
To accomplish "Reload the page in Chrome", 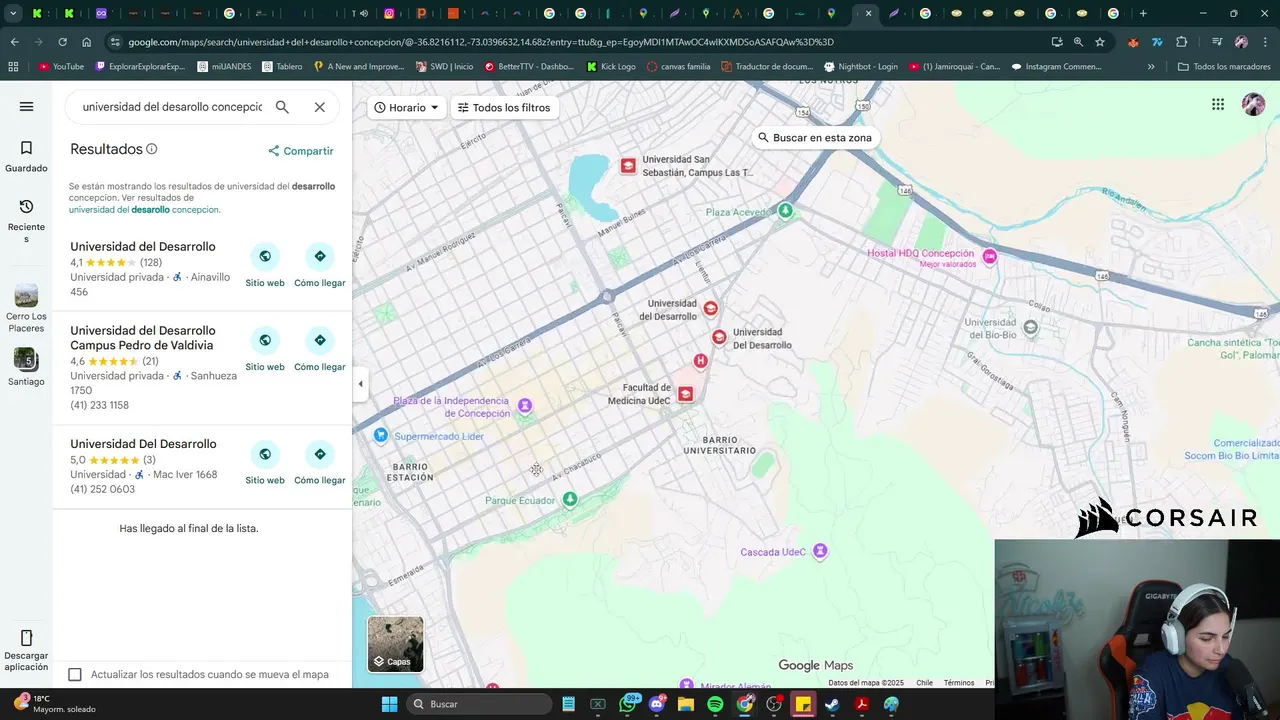I will click(62, 42).
